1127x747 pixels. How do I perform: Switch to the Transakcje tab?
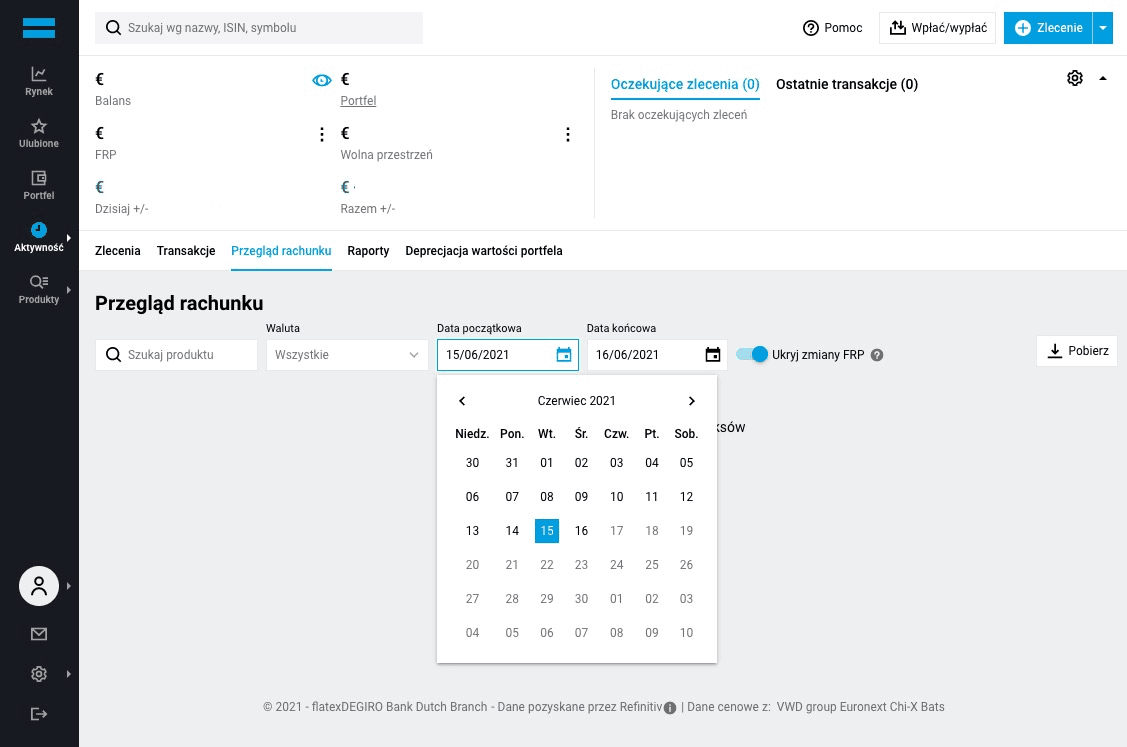click(x=186, y=251)
